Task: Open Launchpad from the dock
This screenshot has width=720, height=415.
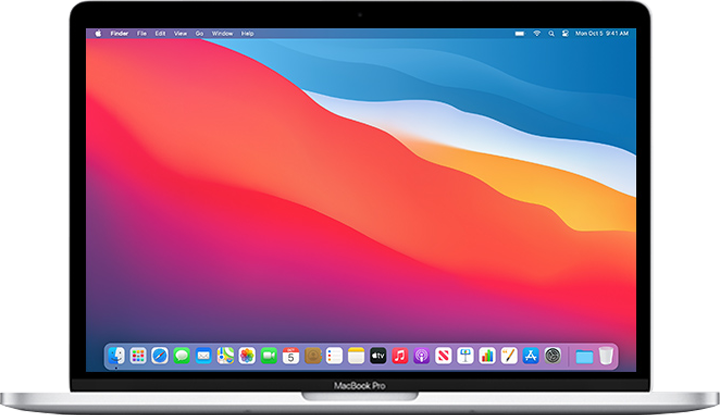Action: point(139,355)
